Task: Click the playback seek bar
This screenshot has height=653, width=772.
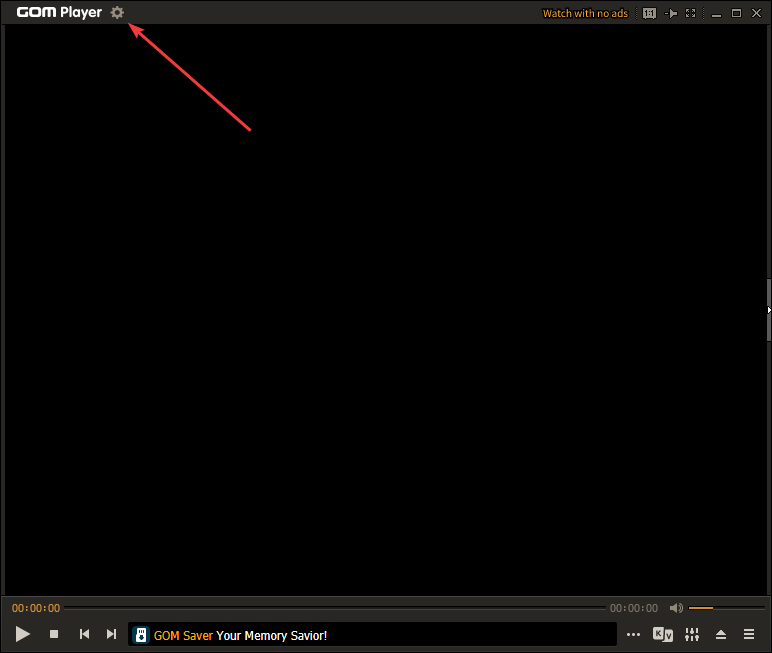Action: 335,608
